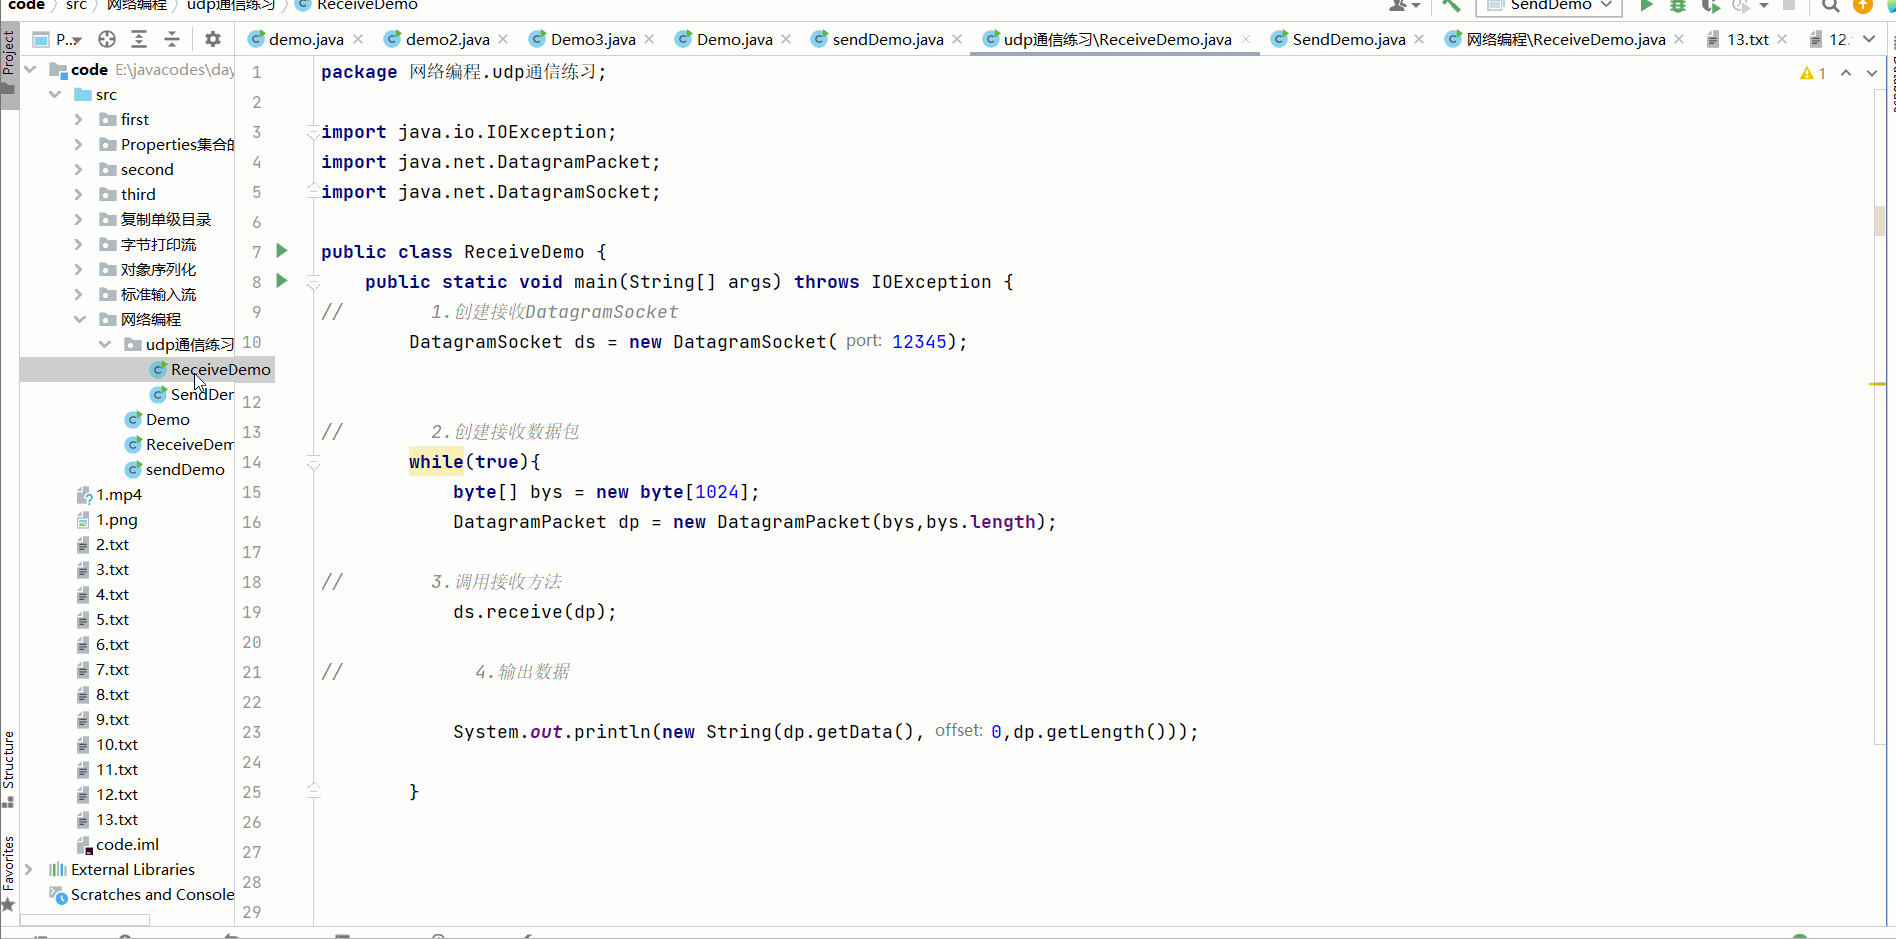Expand the third package
This screenshot has width=1896, height=939.
pyautogui.click(x=79, y=194)
